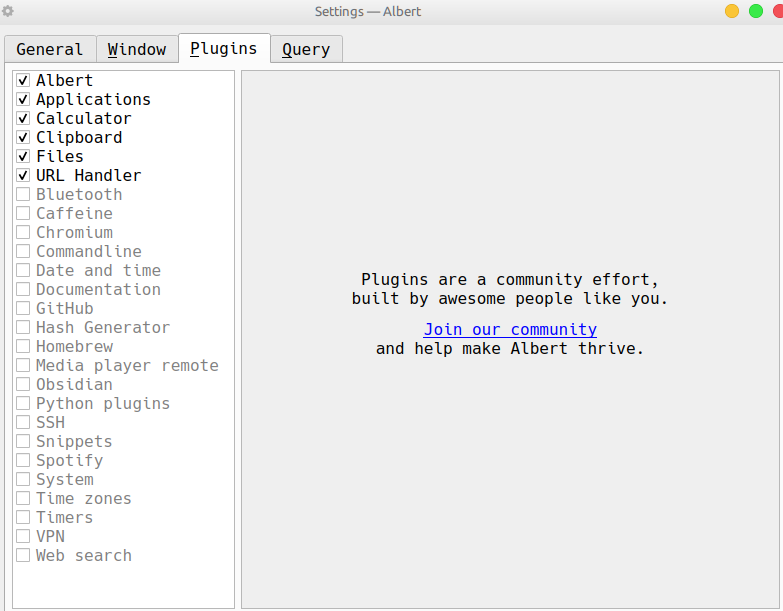Switch to the General tab

point(50,49)
